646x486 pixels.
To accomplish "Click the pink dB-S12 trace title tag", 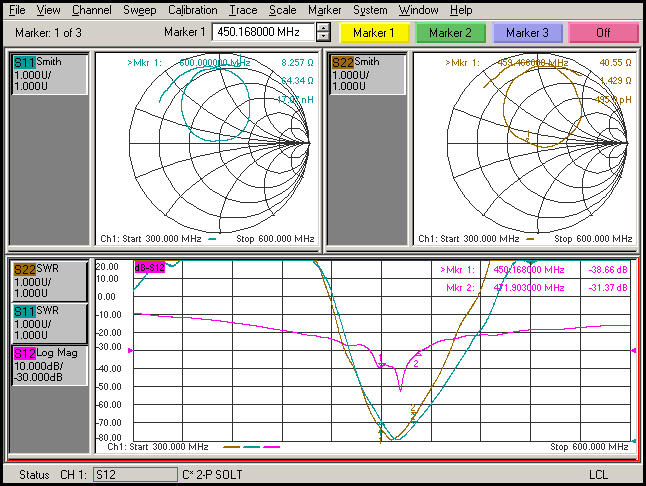I will pyautogui.click(x=149, y=267).
